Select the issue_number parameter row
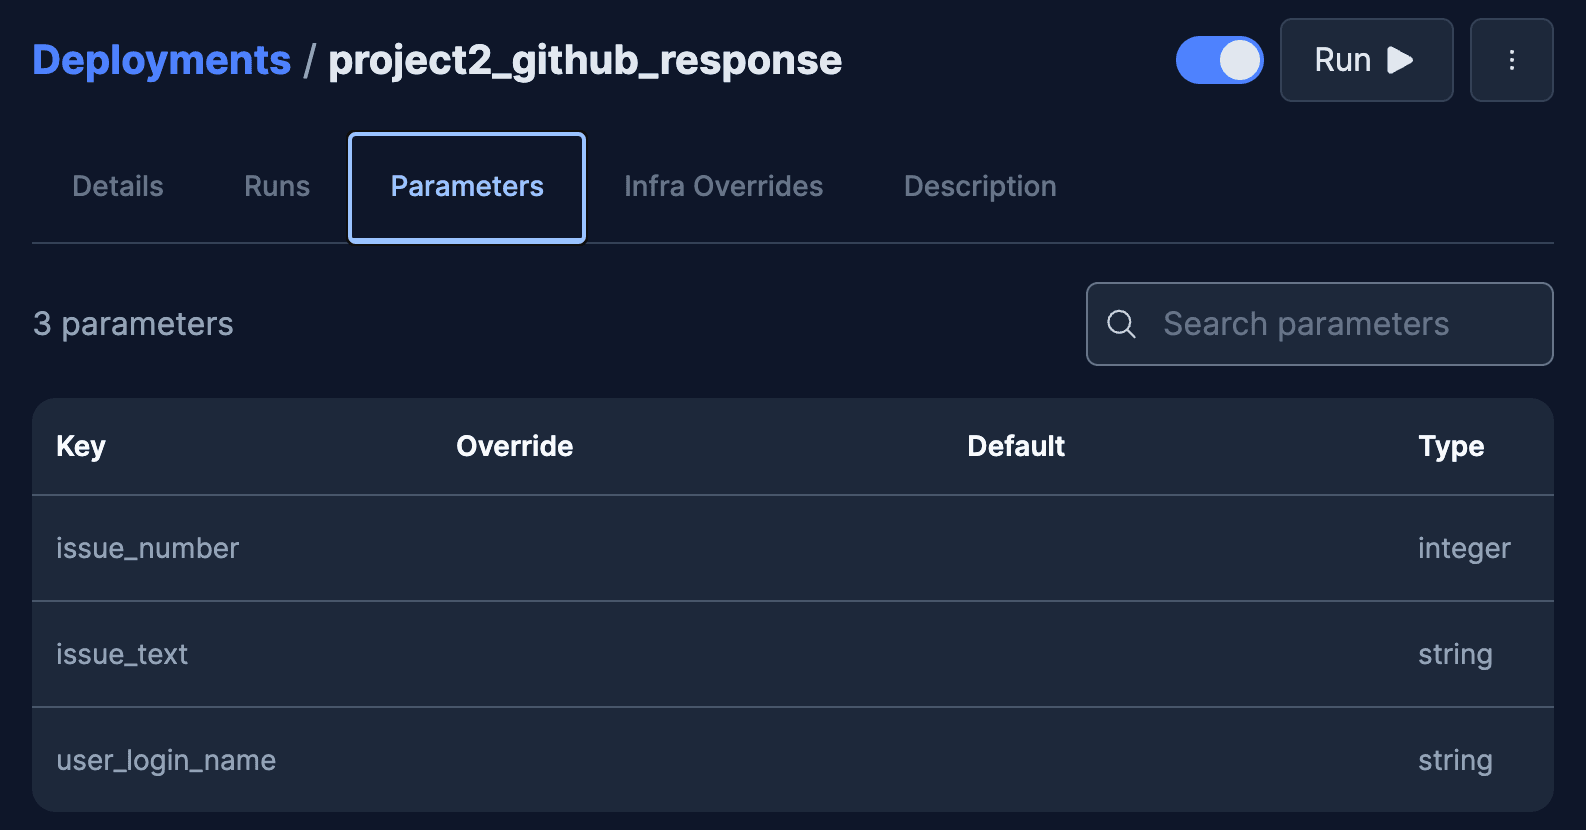 [148, 548]
